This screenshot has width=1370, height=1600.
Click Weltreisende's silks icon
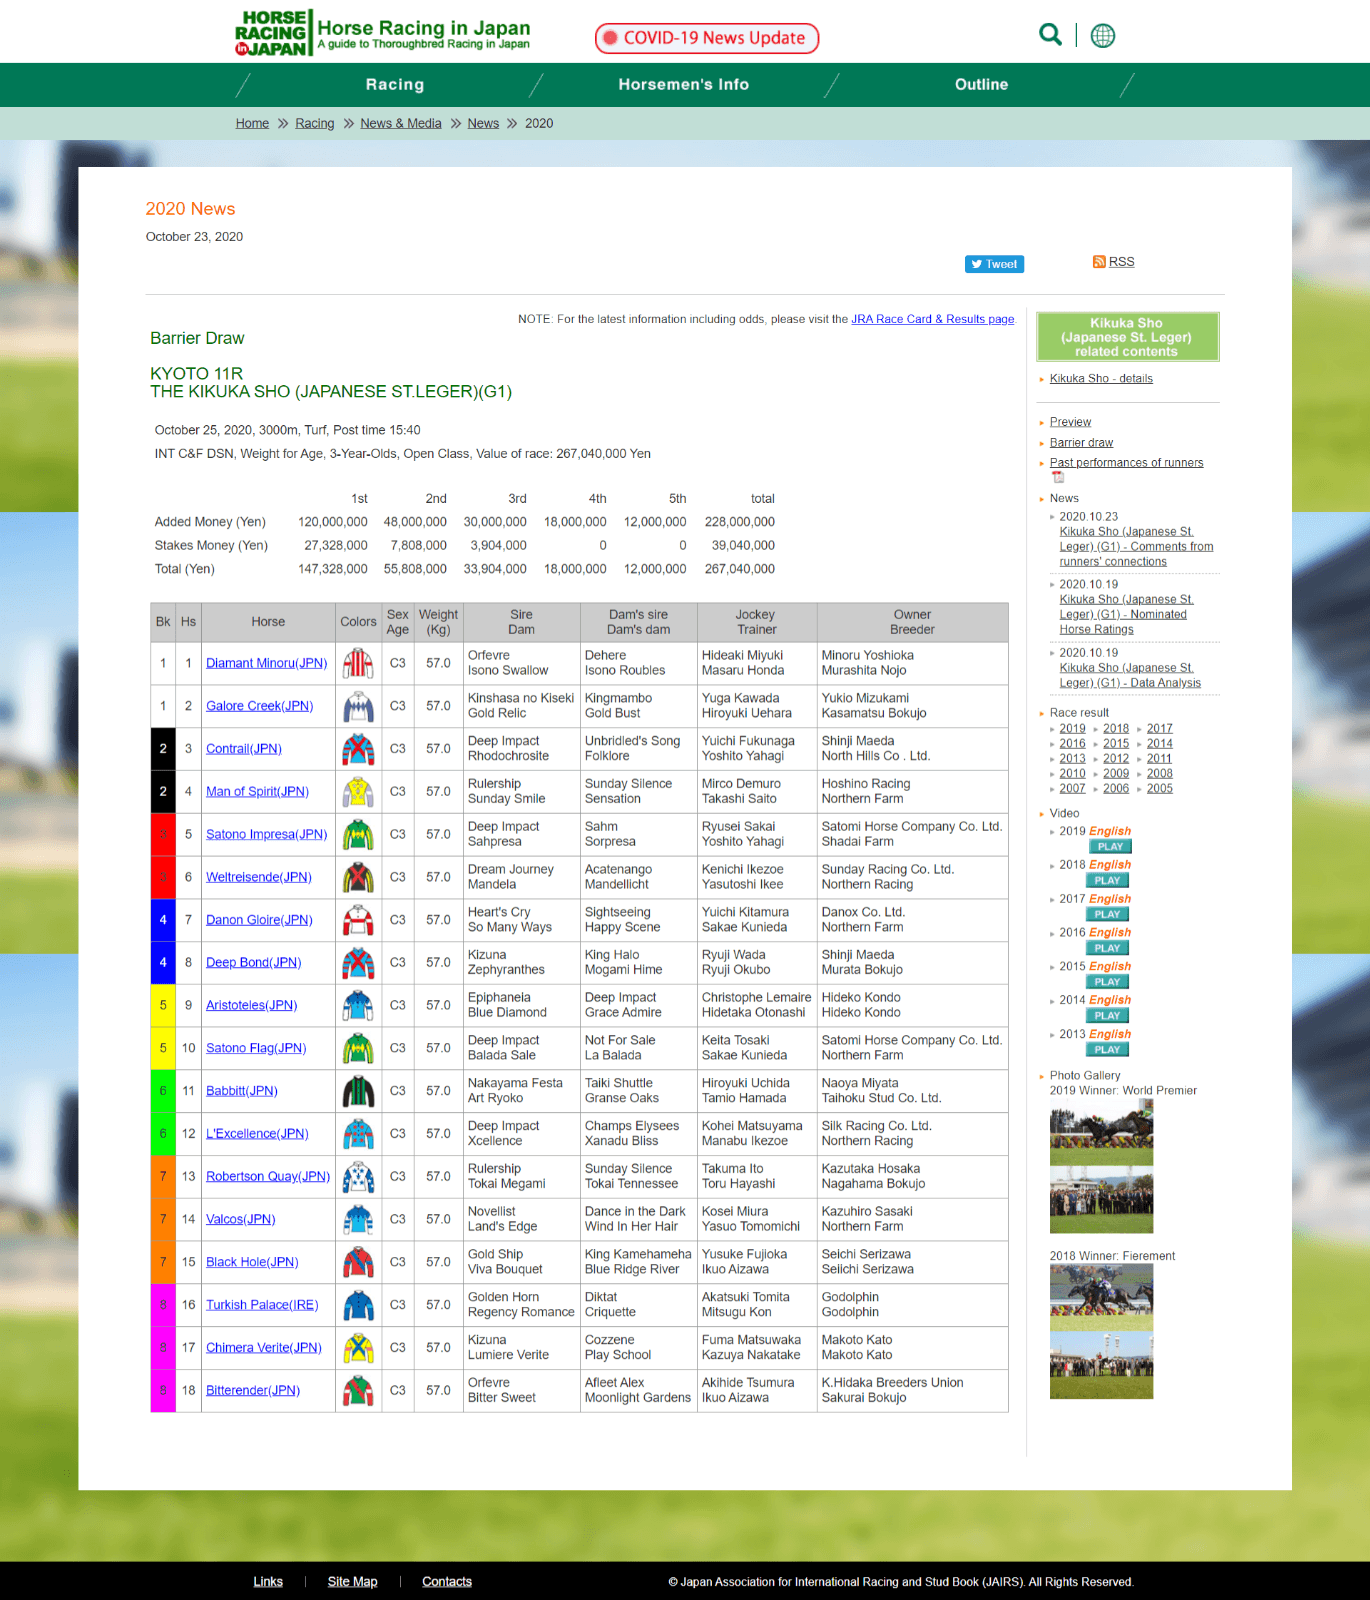point(358,877)
